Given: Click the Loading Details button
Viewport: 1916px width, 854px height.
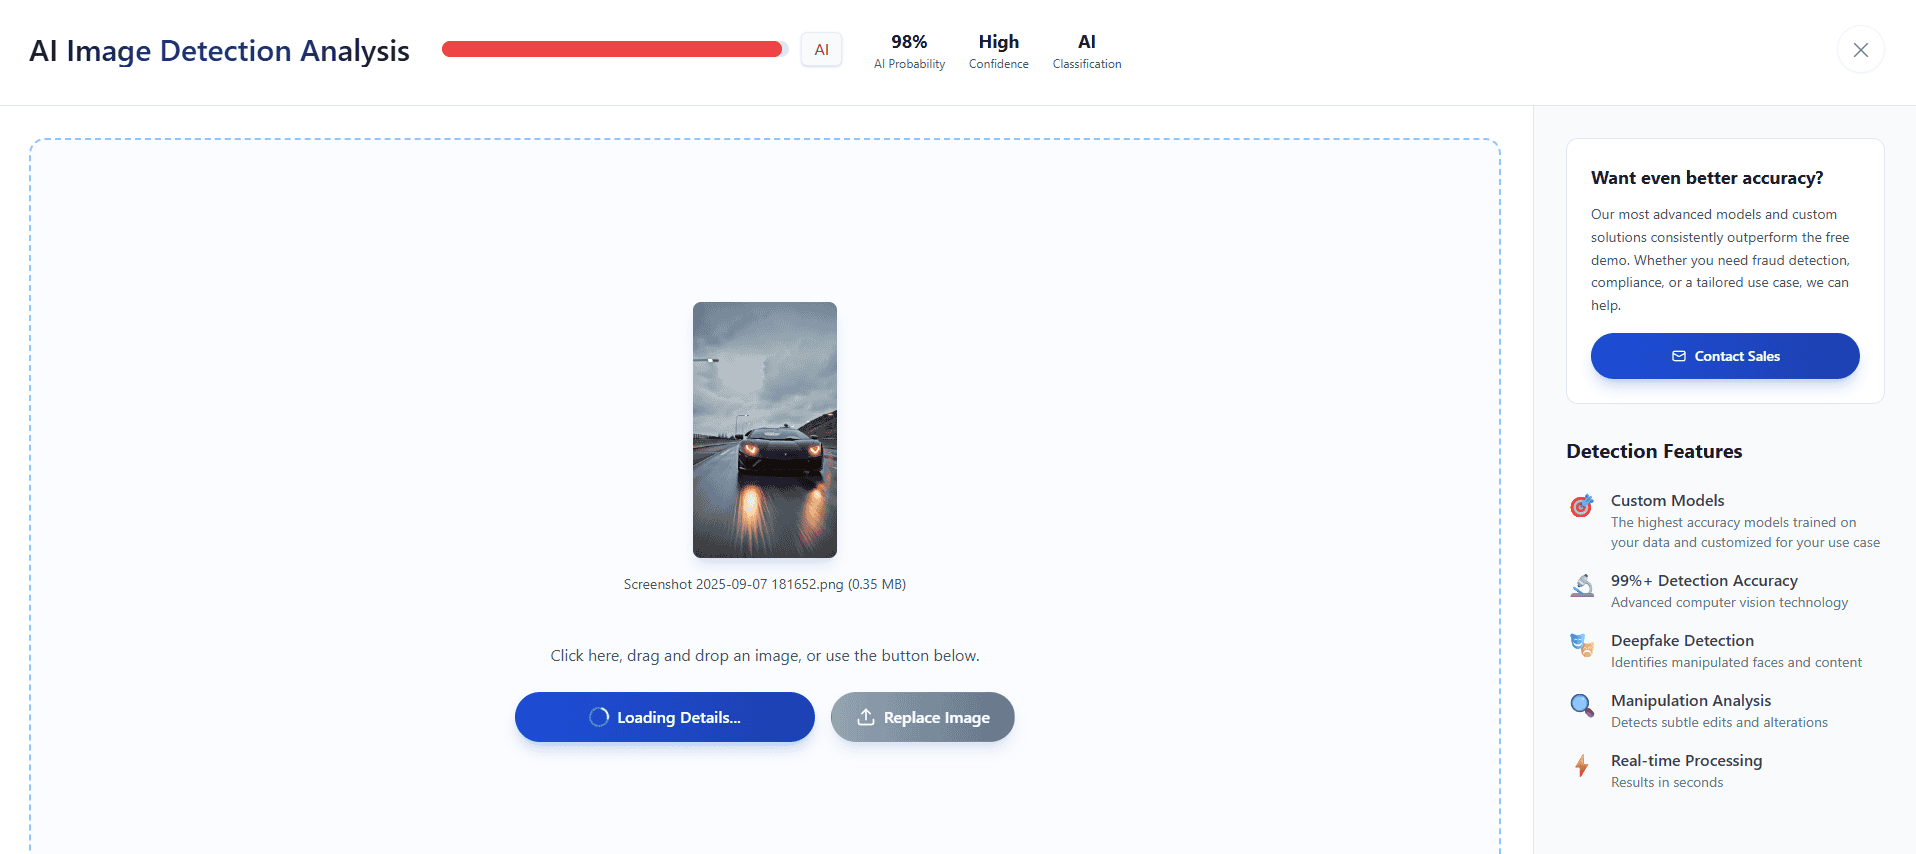Looking at the screenshot, I should pos(665,717).
